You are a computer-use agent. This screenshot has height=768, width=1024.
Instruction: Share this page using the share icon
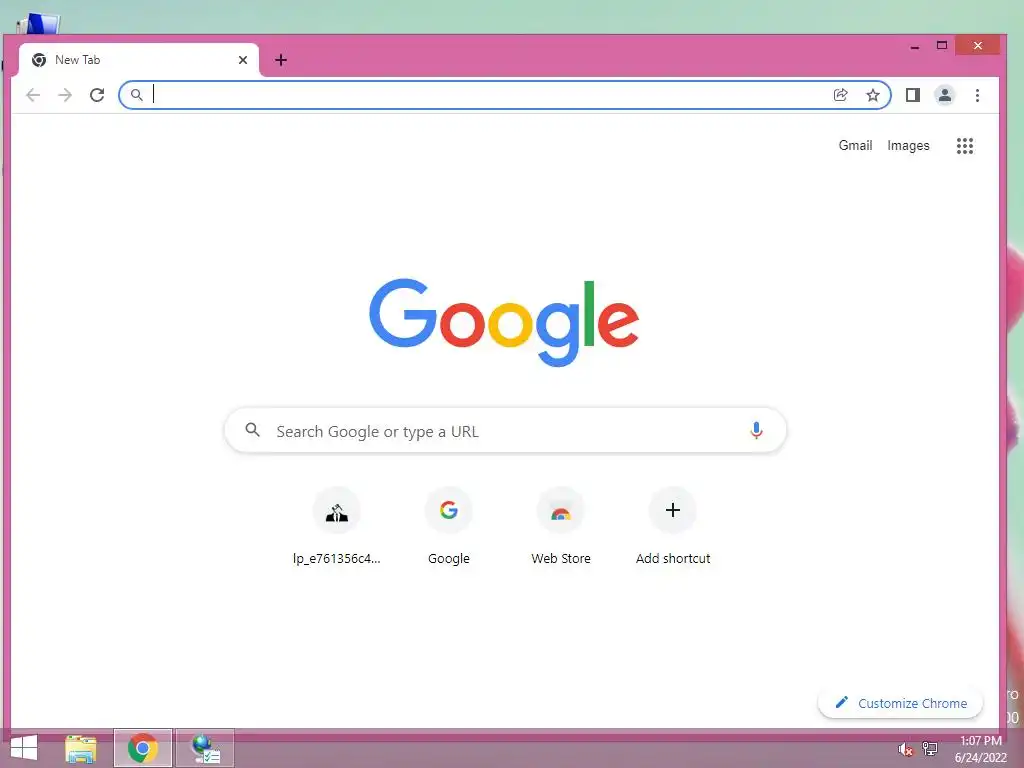pyautogui.click(x=840, y=95)
